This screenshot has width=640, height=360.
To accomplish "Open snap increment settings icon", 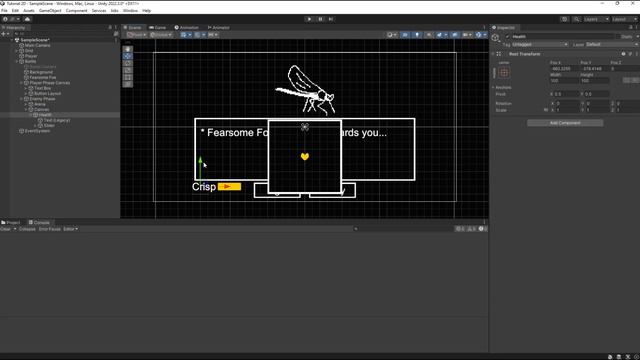I will click(x=213, y=35).
